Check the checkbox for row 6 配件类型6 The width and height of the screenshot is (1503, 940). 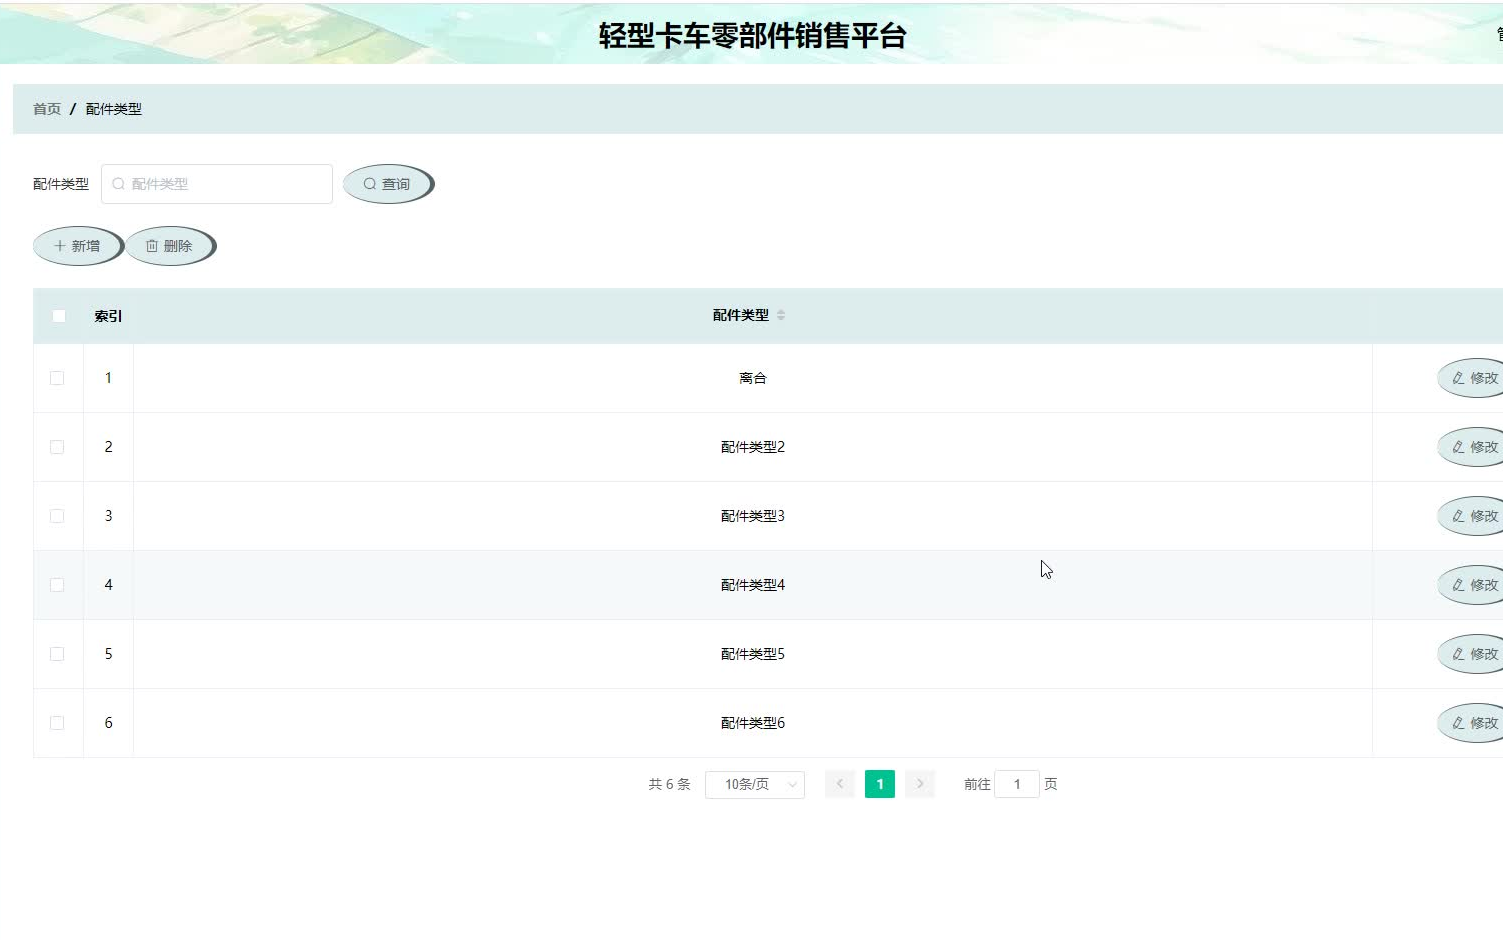pos(57,723)
